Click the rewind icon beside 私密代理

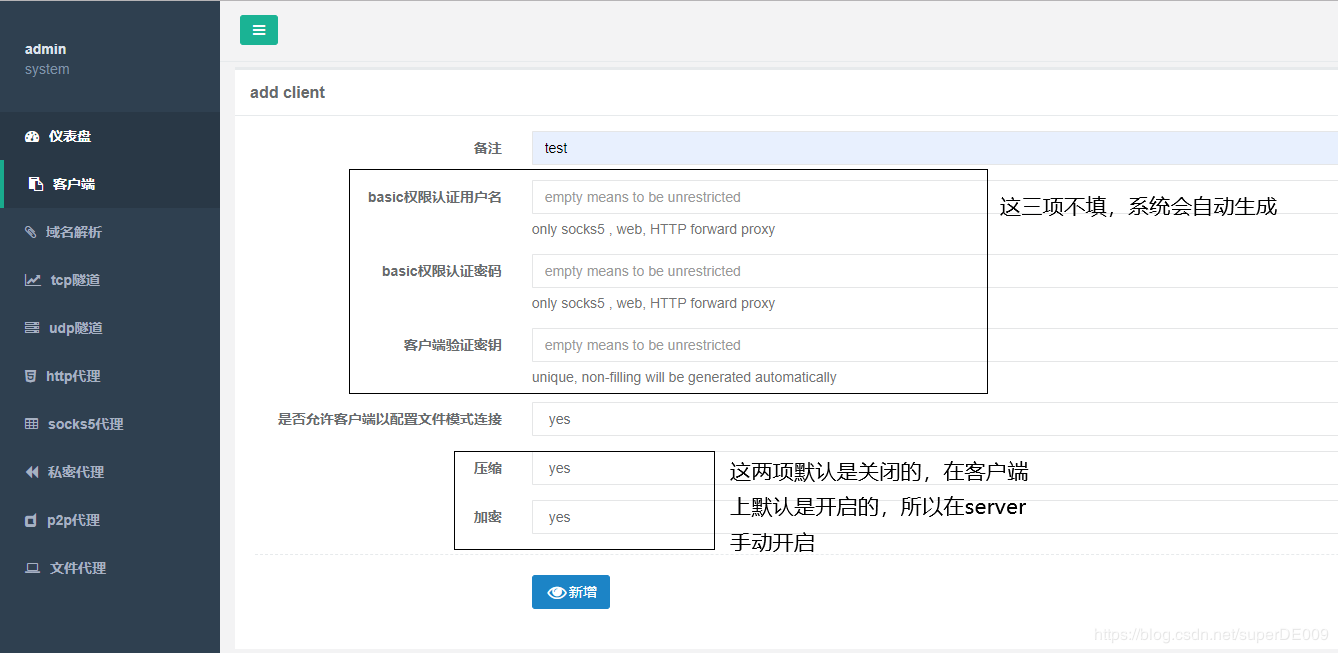(x=32, y=472)
